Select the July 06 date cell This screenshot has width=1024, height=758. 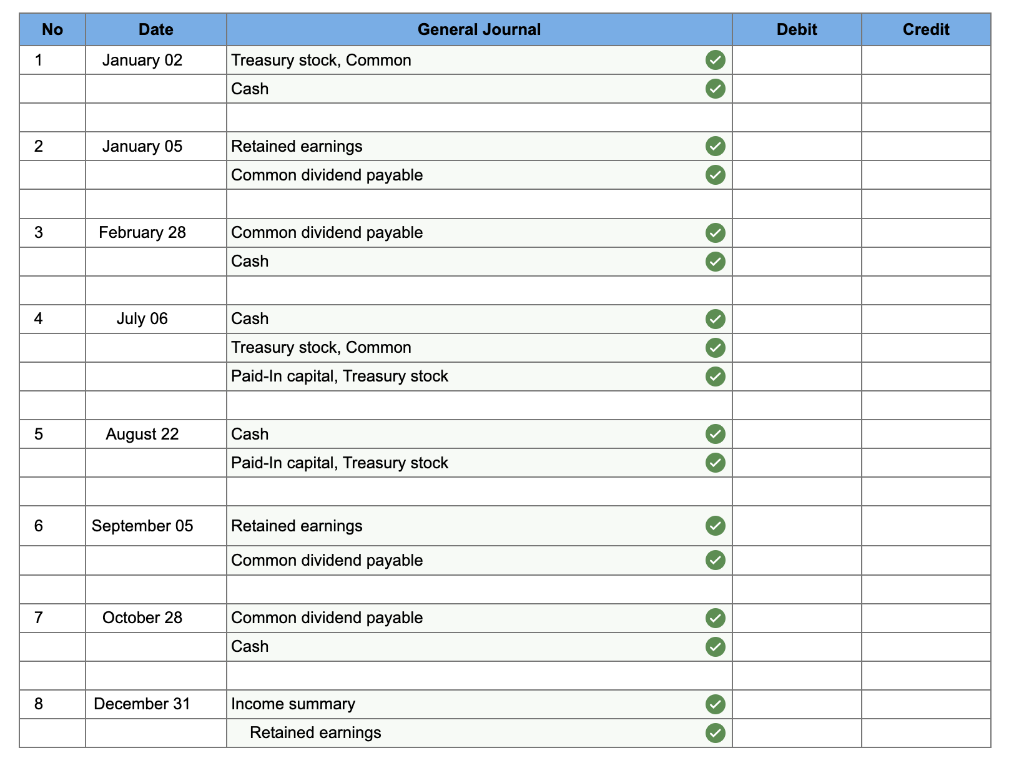tap(155, 319)
